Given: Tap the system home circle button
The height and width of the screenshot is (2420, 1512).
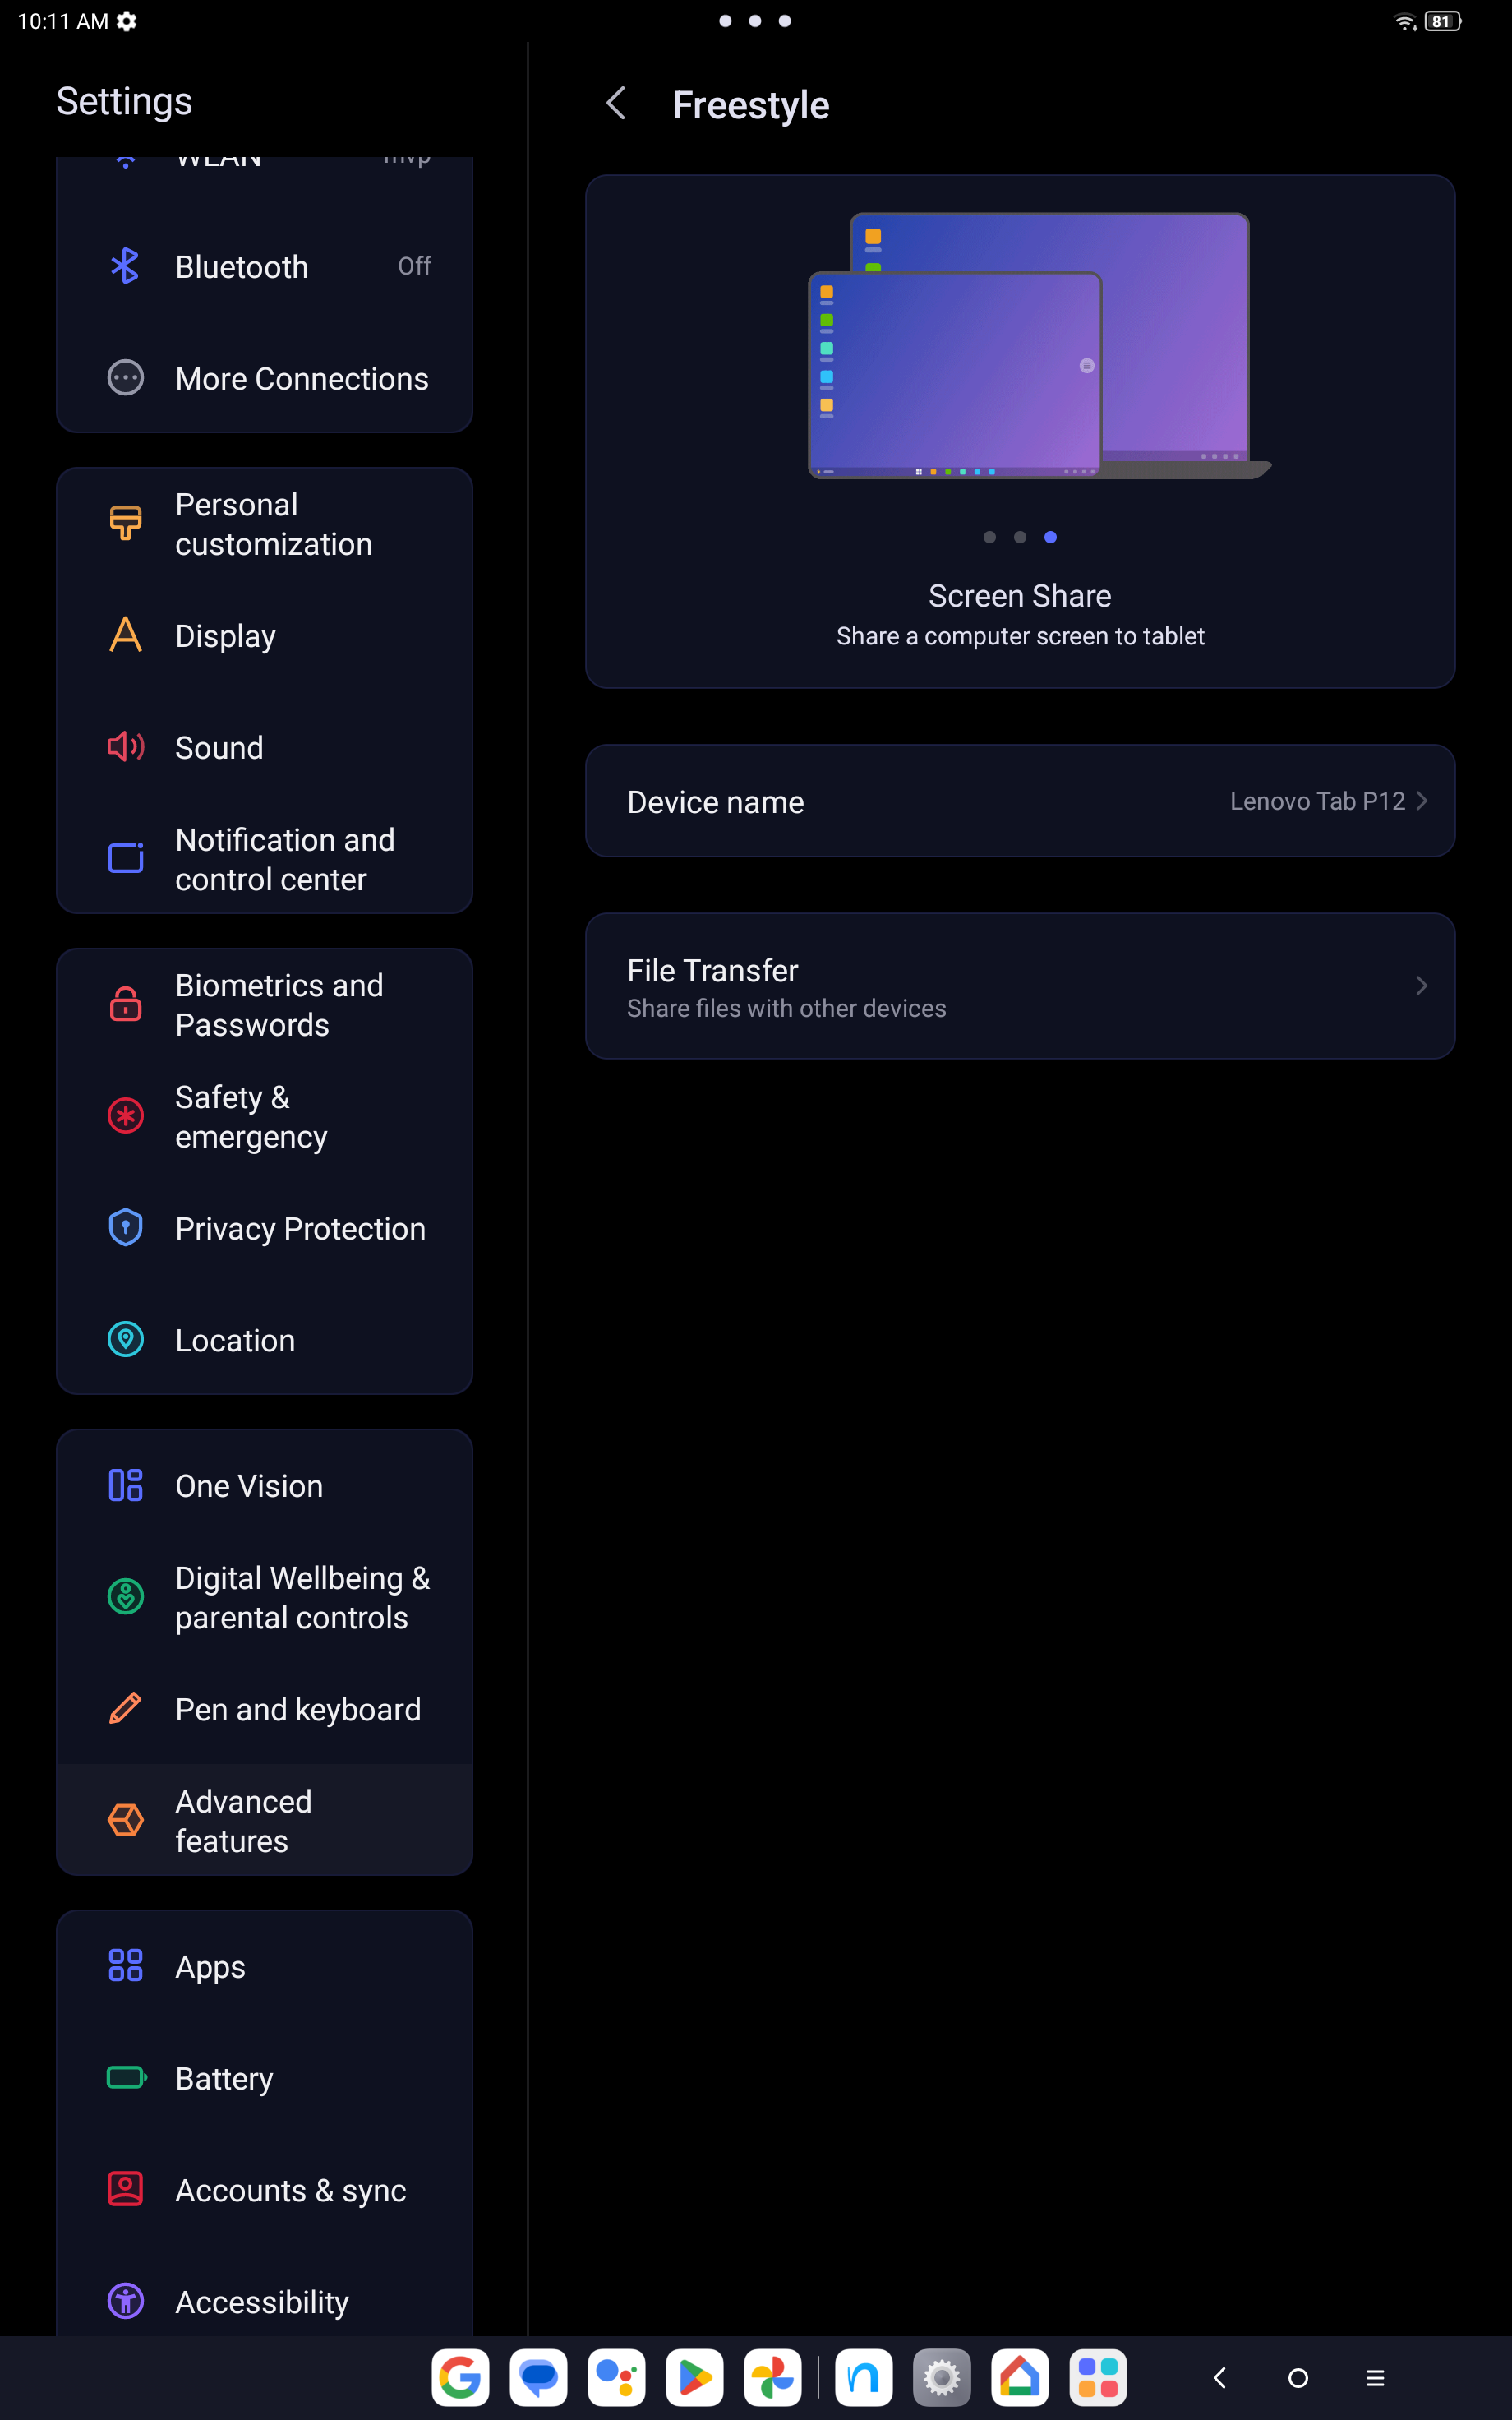Looking at the screenshot, I should pos(1298,2378).
